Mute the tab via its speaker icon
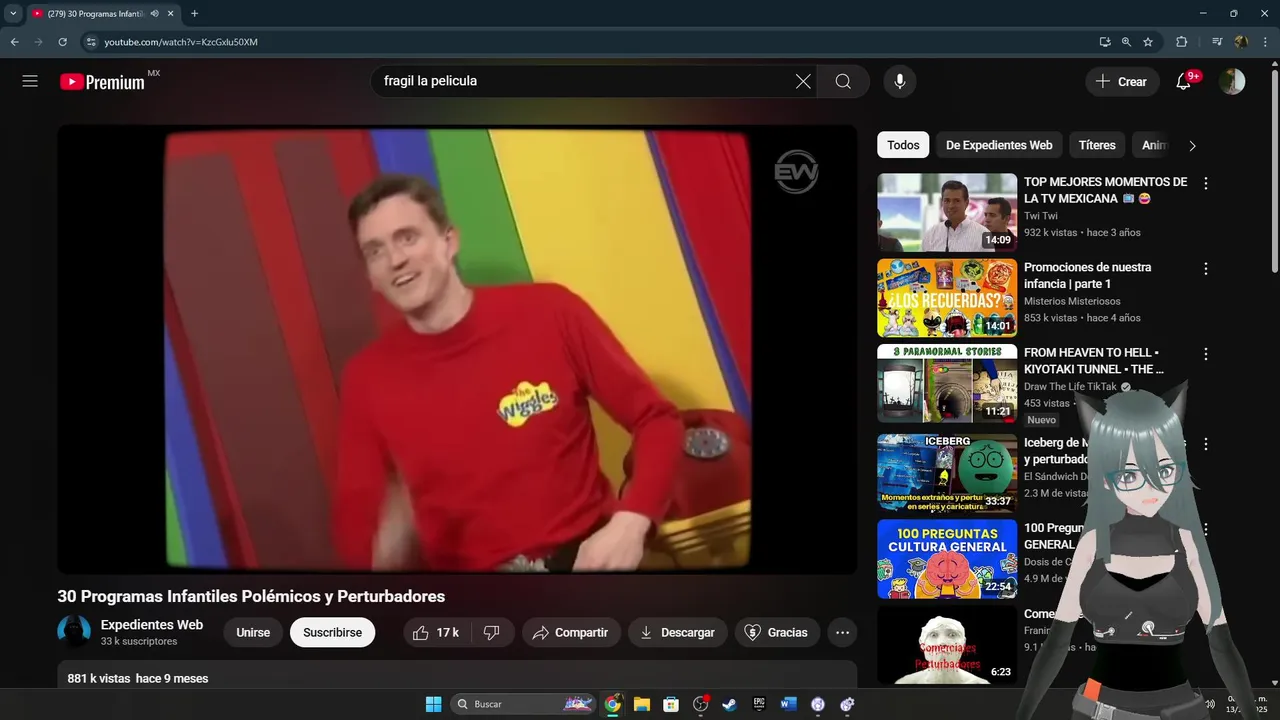1280x720 pixels. pyautogui.click(x=154, y=14)
